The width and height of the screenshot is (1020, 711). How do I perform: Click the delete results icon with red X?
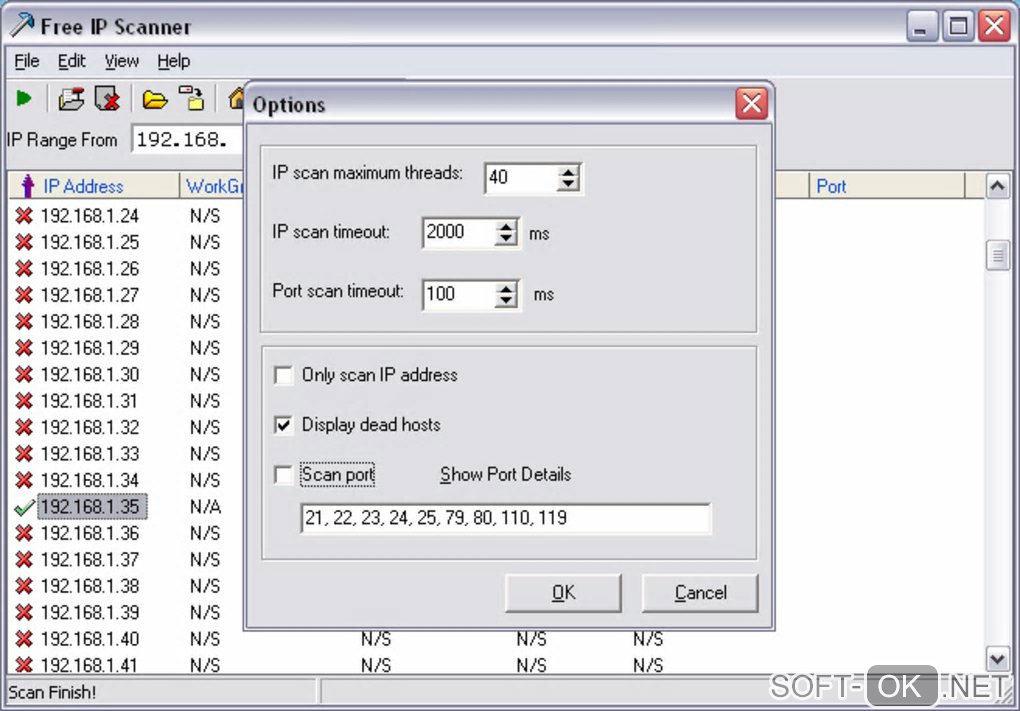[x=107, y=99]
